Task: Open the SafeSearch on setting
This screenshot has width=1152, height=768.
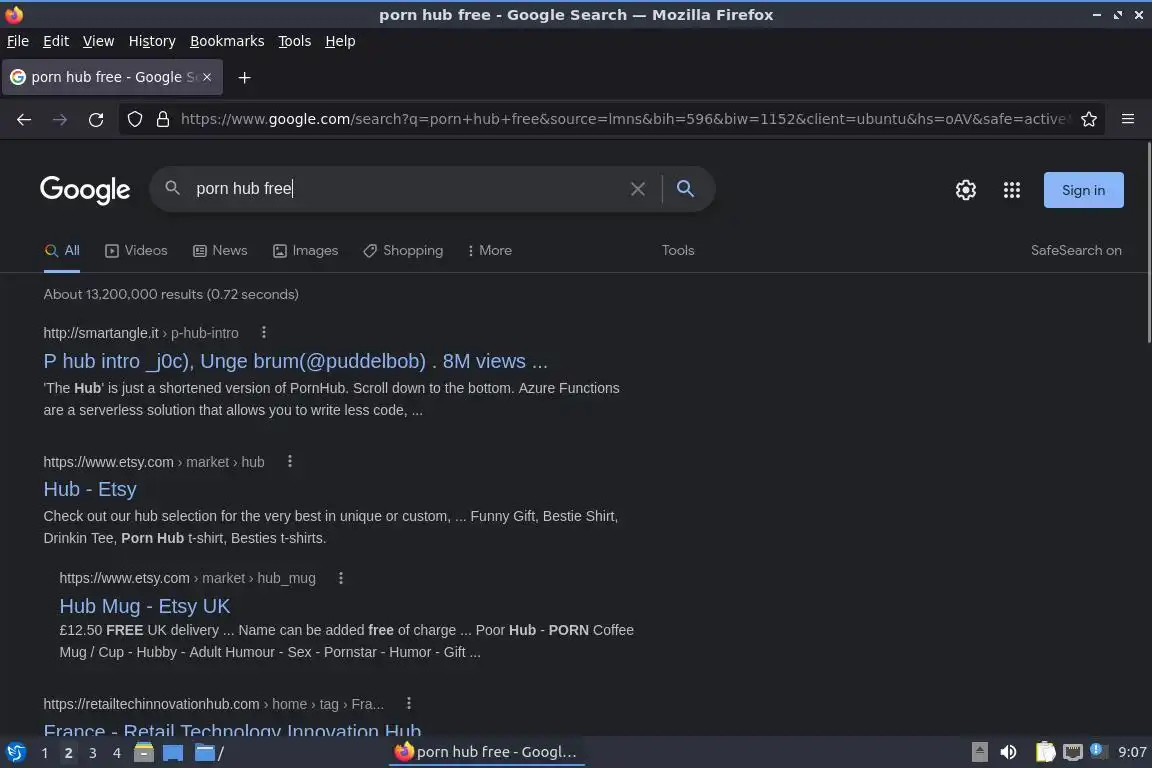Action: (x=1076, y=251)
